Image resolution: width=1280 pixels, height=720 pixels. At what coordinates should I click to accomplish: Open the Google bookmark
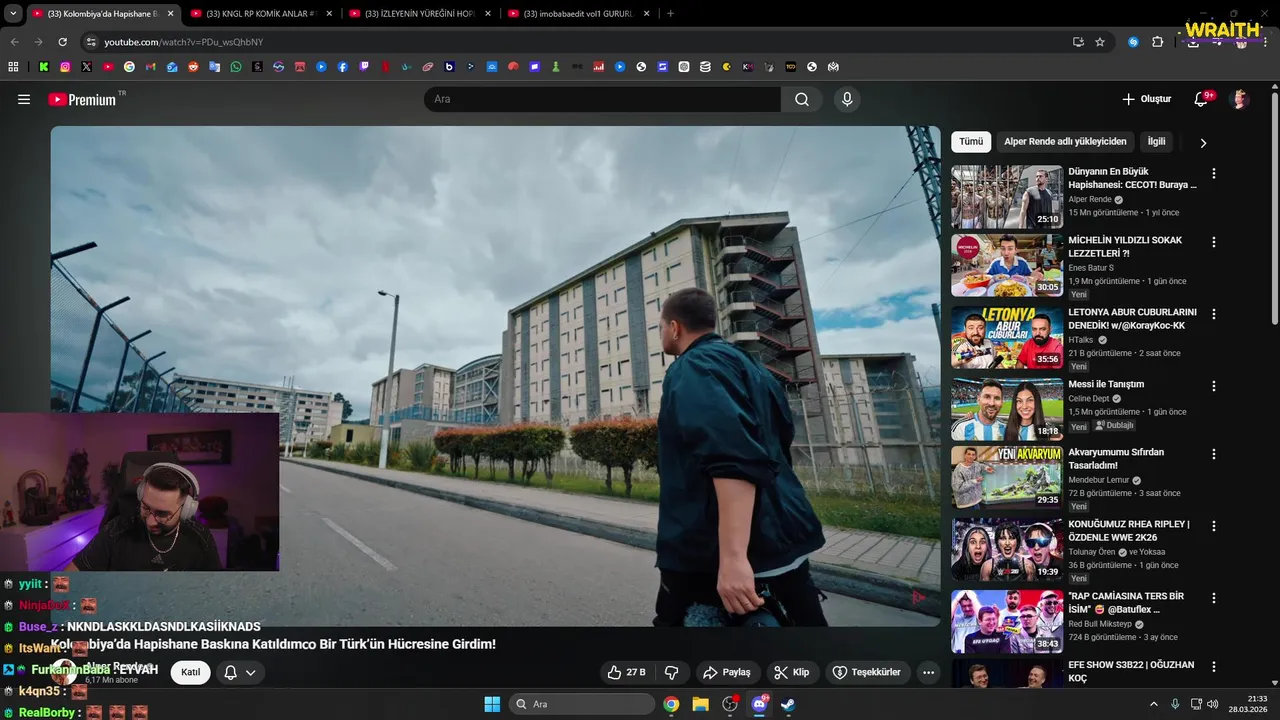point(129,67)
